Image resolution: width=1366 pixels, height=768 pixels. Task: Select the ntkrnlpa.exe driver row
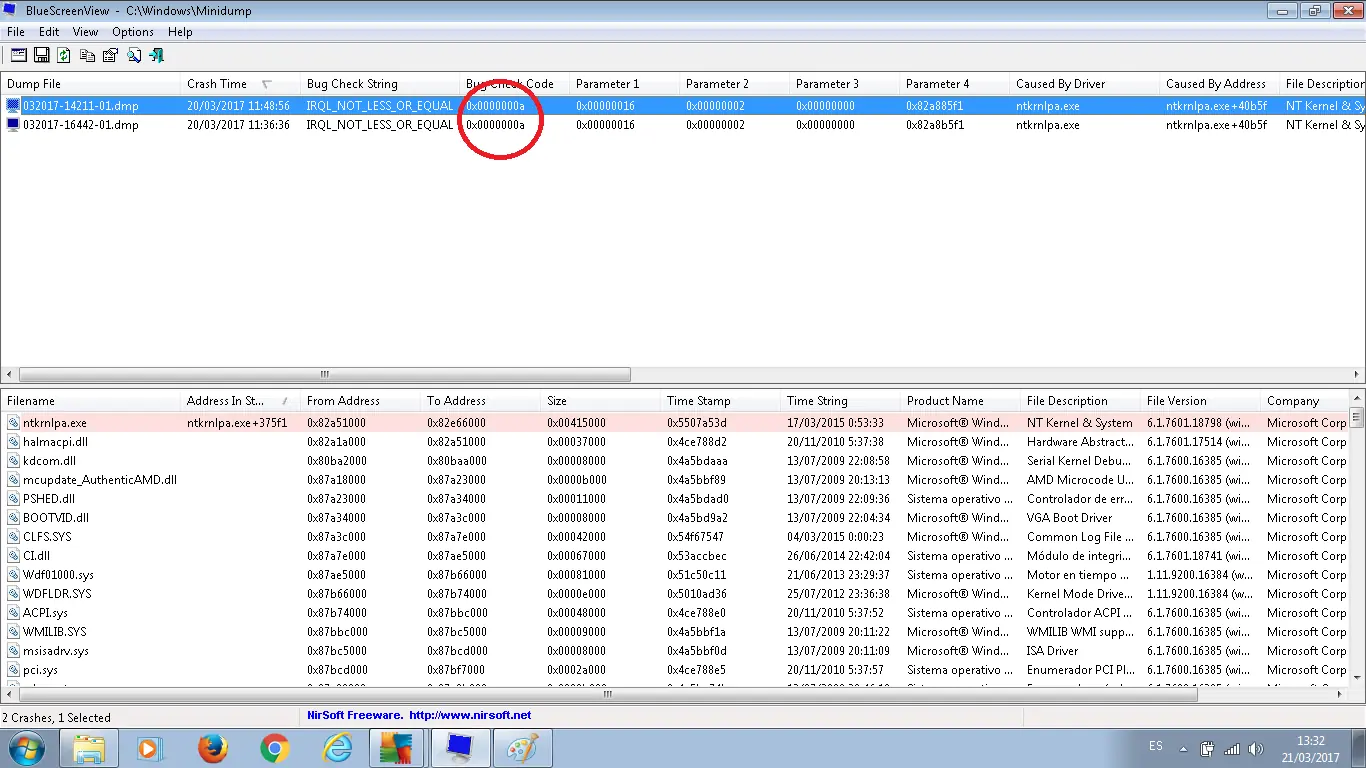pyautogui.click(x=675, y=423)
